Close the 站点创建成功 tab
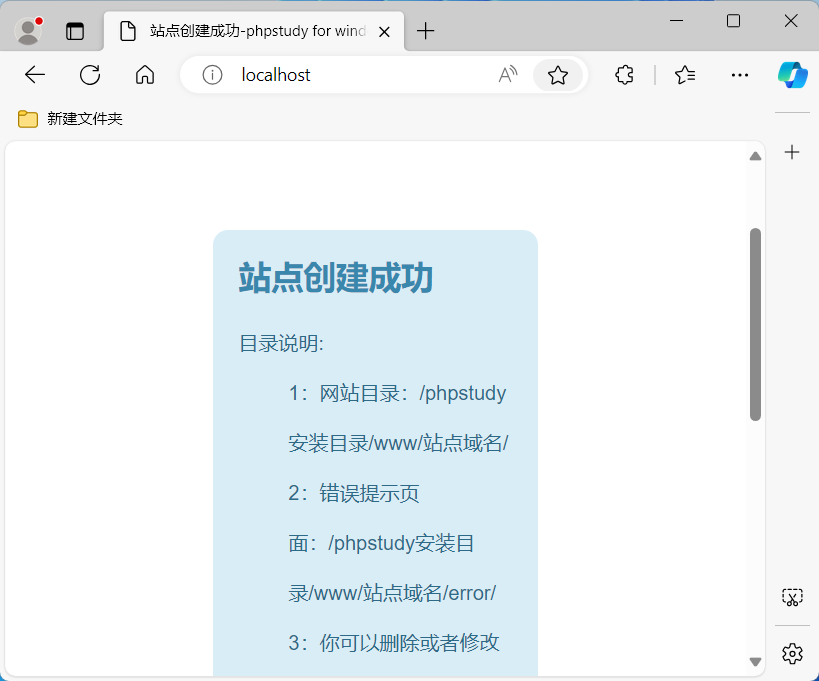The image size is (819, 681). tap(384, 32)
